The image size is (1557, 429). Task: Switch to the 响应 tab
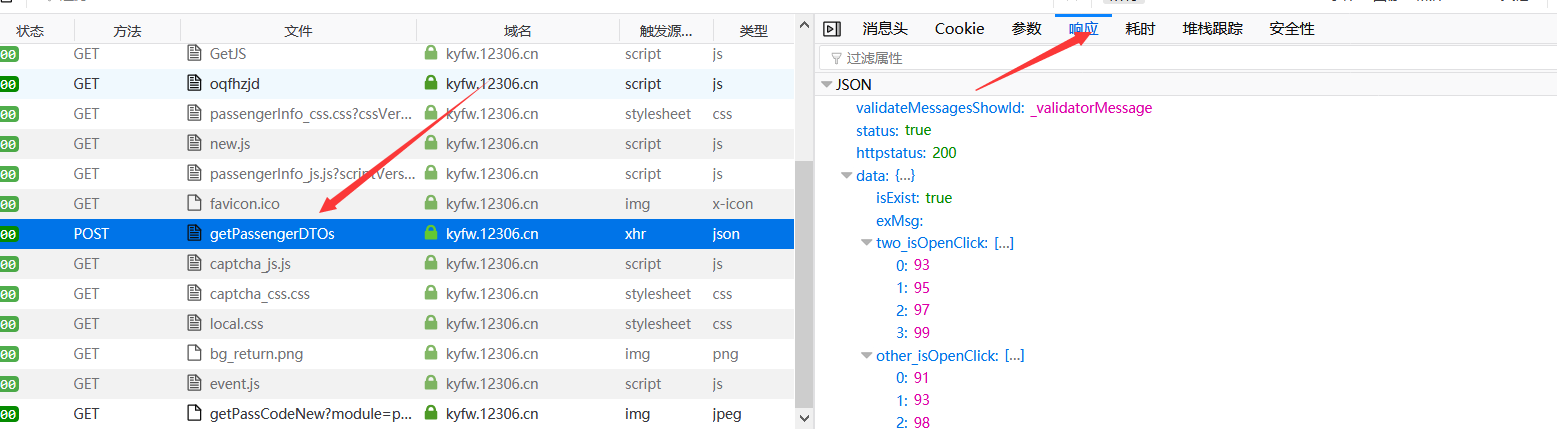click(x=1084, y=29)
